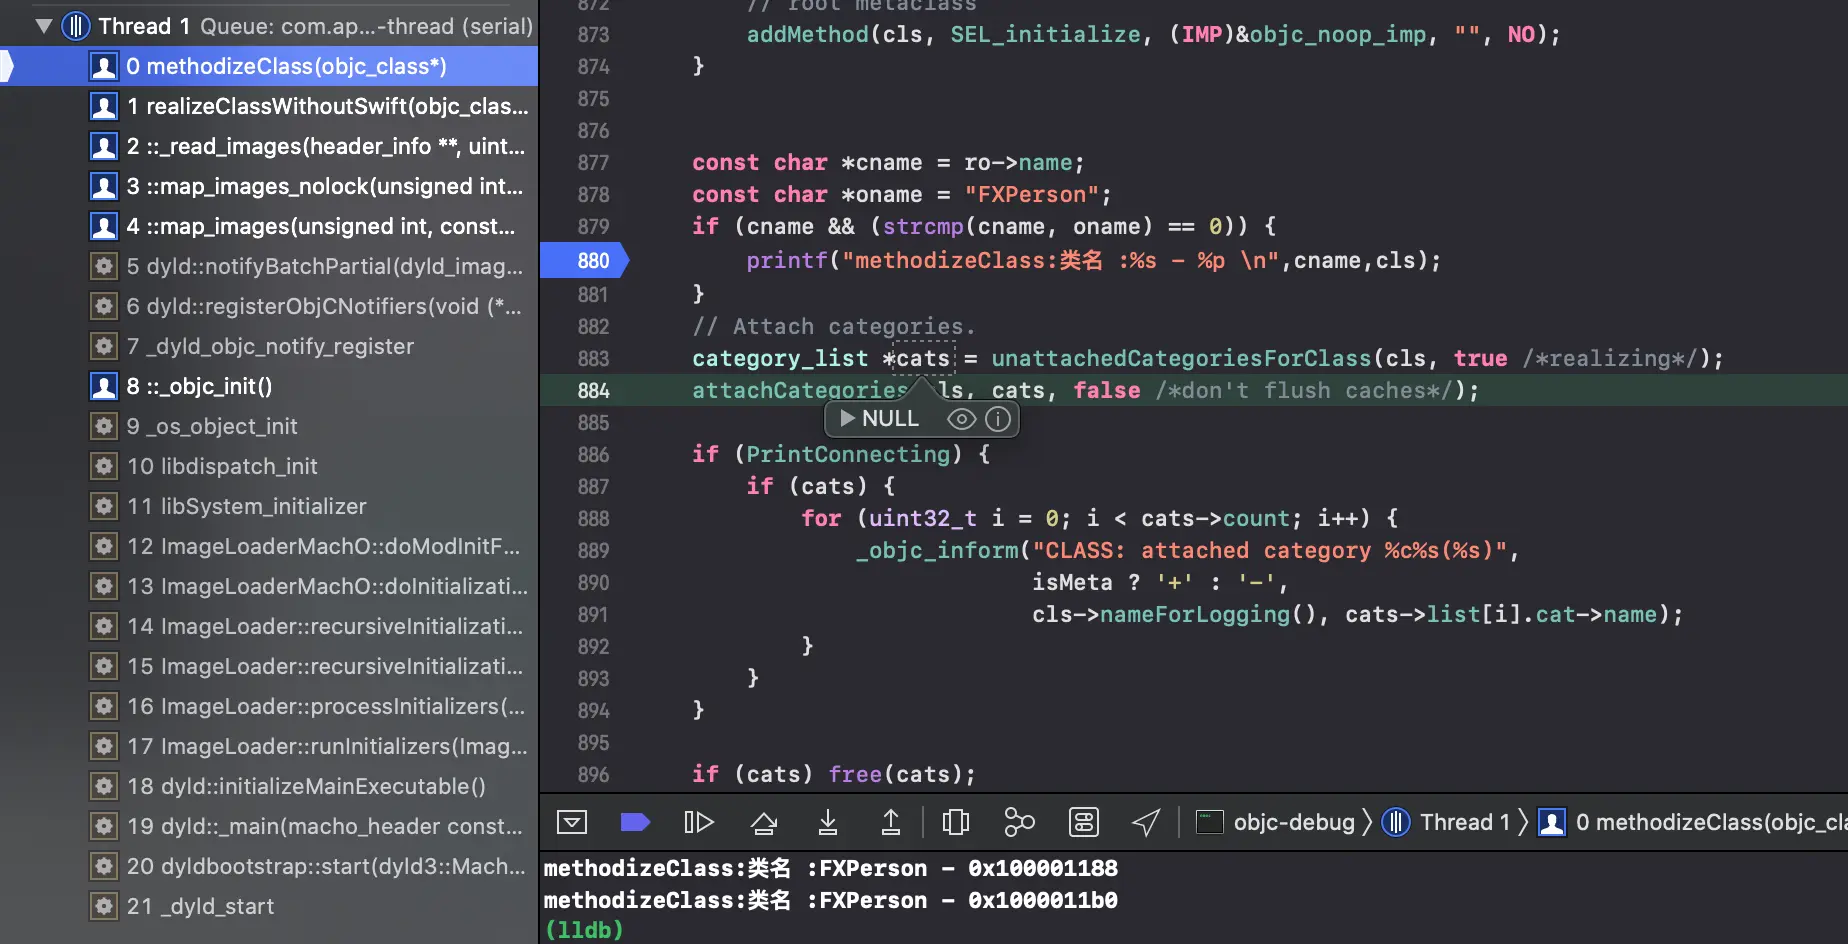
Task: Select frame 9 _os_object_init
Action: (269, 426)
